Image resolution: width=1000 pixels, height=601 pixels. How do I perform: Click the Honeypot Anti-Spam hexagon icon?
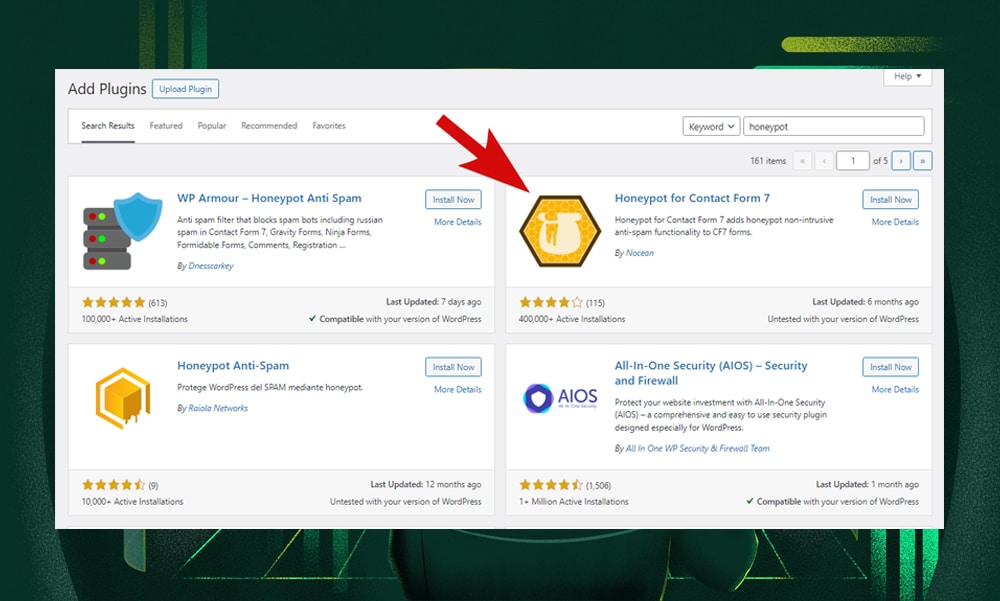coord(122,399)
